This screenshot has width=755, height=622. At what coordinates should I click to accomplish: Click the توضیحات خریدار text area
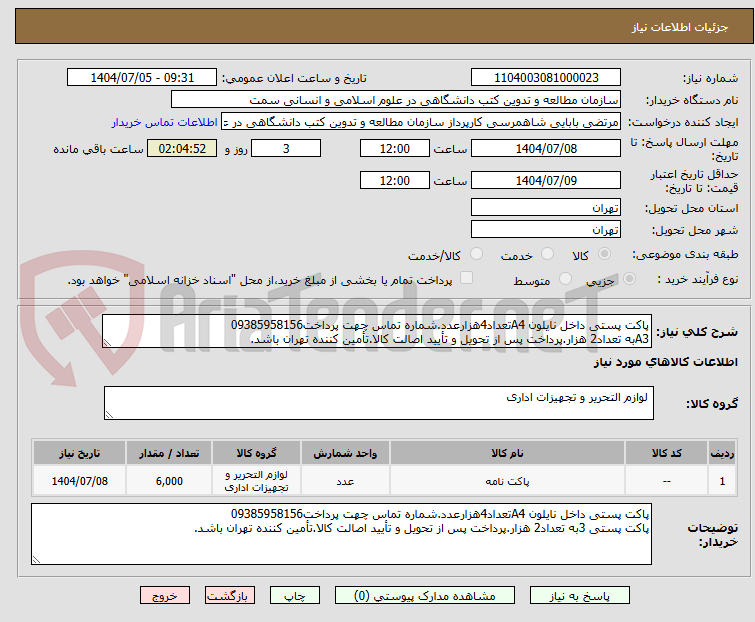(x=341, y=534)
